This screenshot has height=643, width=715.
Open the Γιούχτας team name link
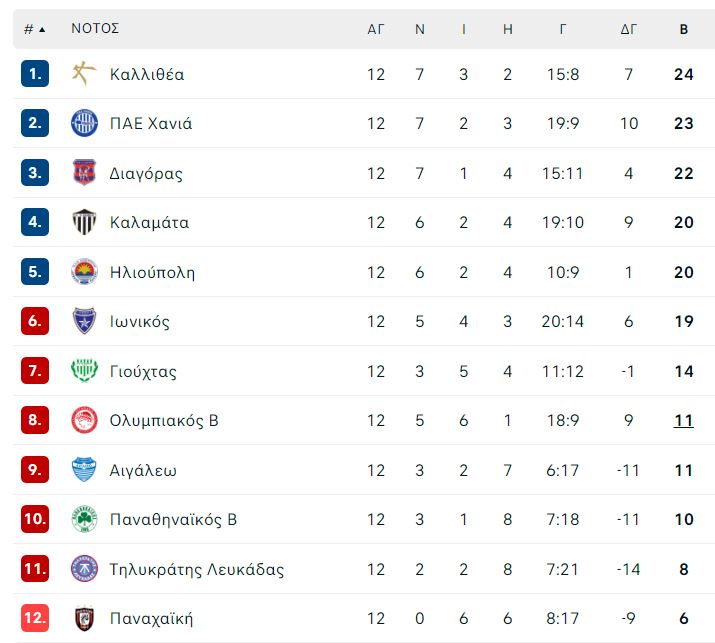click(x=143, y=371)
